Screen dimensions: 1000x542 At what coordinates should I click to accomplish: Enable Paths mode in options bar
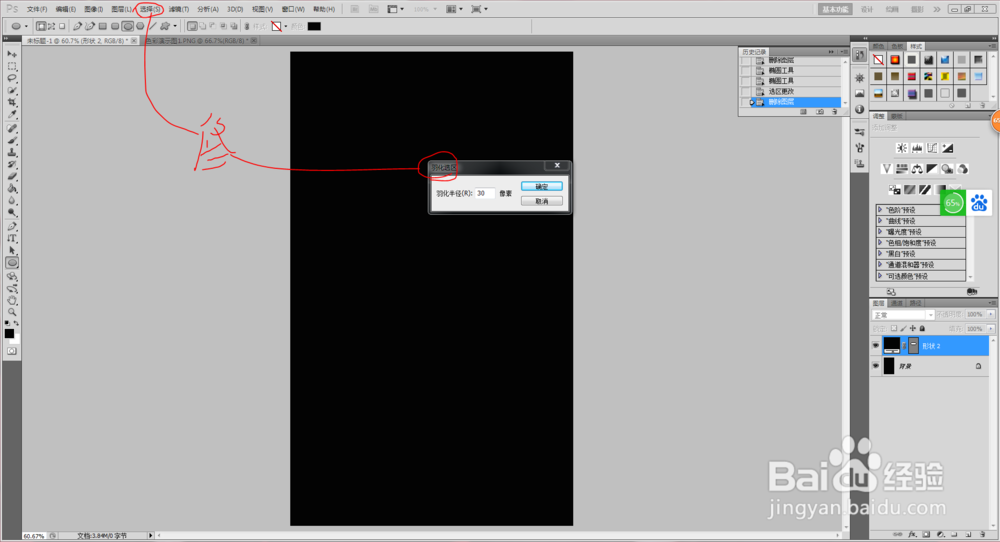(52, 26)
